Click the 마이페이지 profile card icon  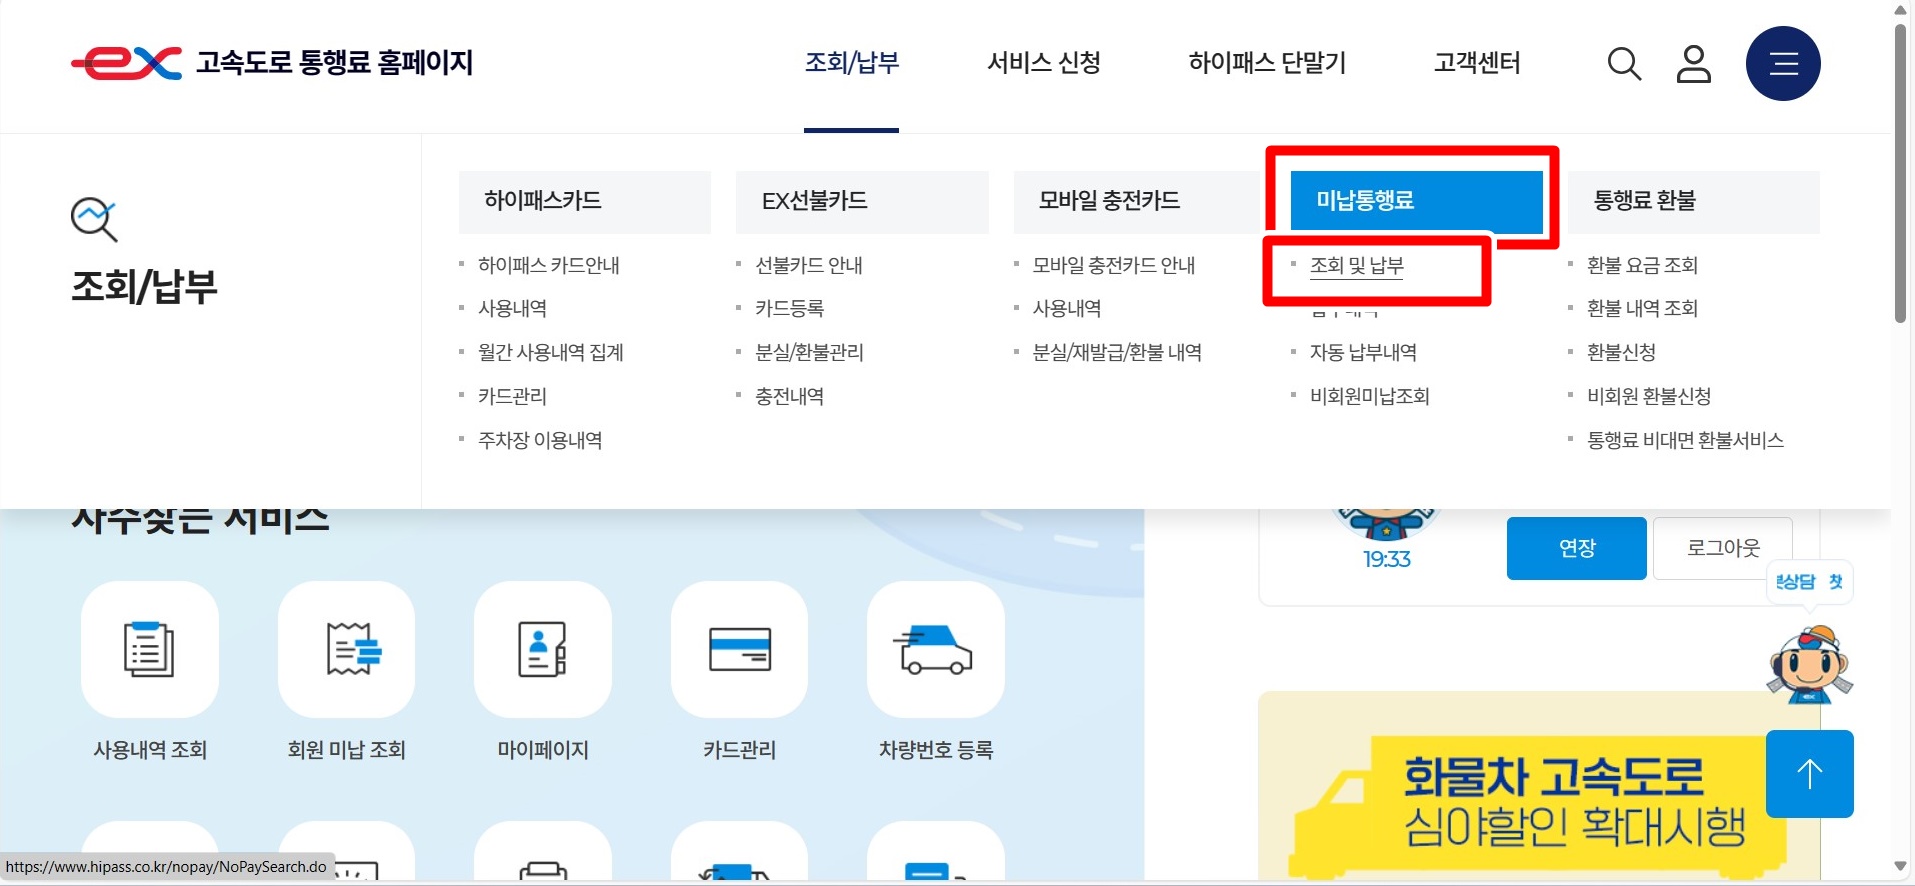tap(543, 649)
